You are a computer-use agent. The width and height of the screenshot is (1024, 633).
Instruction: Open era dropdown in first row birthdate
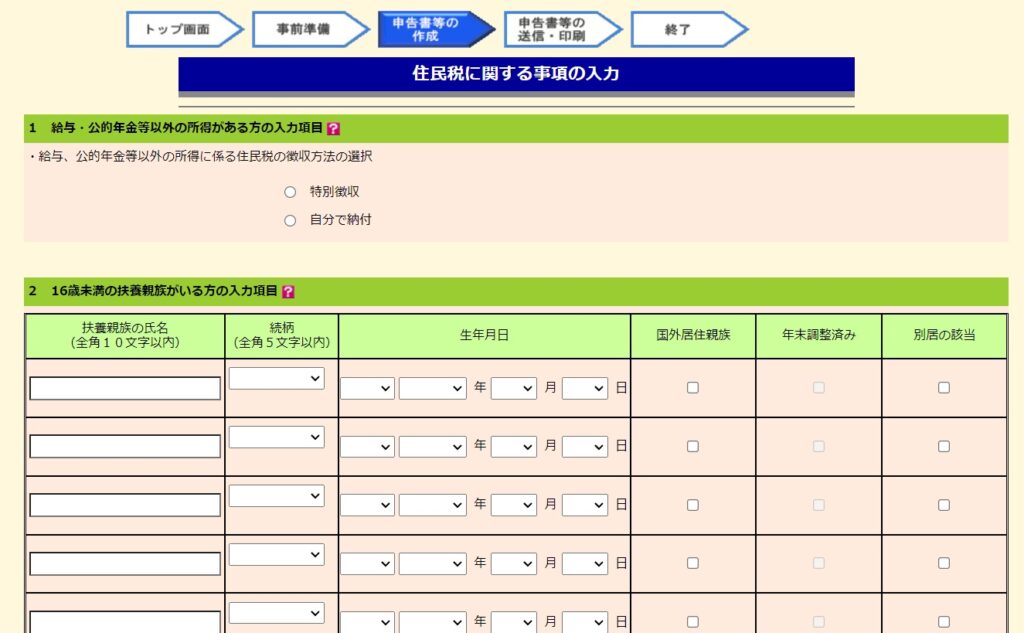[368, 388]
